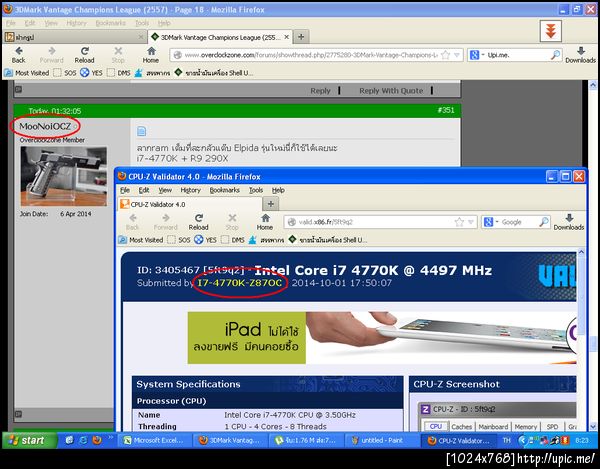Launch Internet Explorer from quick launch bar
Screen dimensions: 600x469
[83, 440]
